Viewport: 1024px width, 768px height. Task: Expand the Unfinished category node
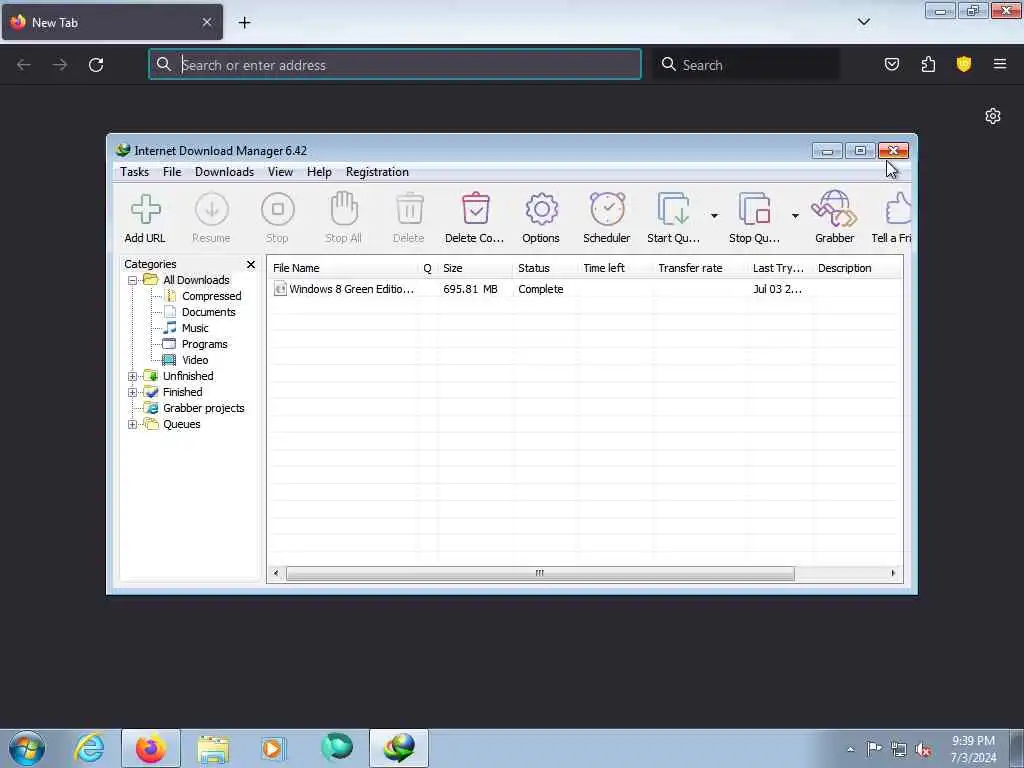click(x=133, y=376)
